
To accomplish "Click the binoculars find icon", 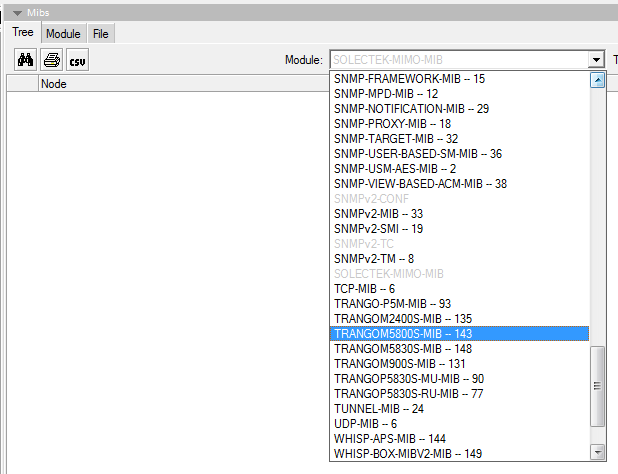I will click(26, 60).
